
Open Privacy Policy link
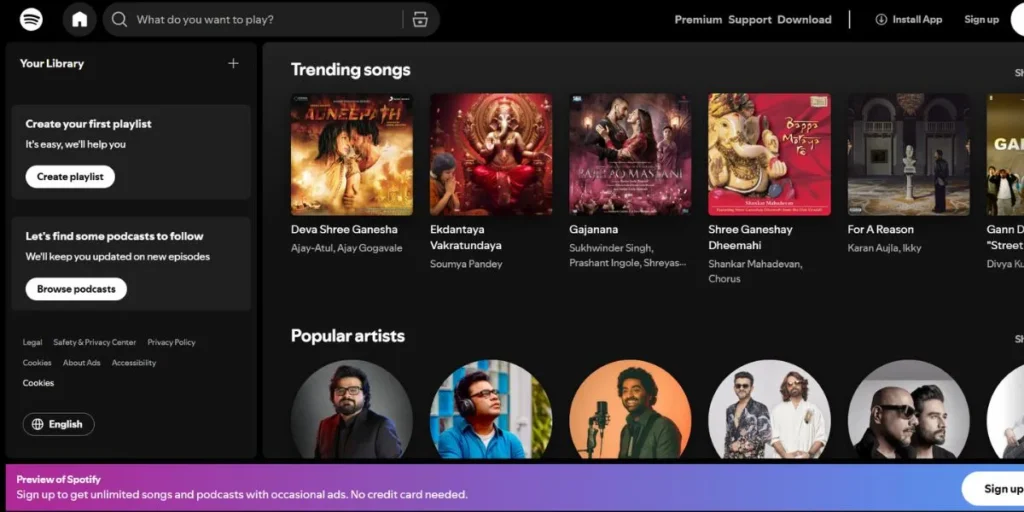171,342
